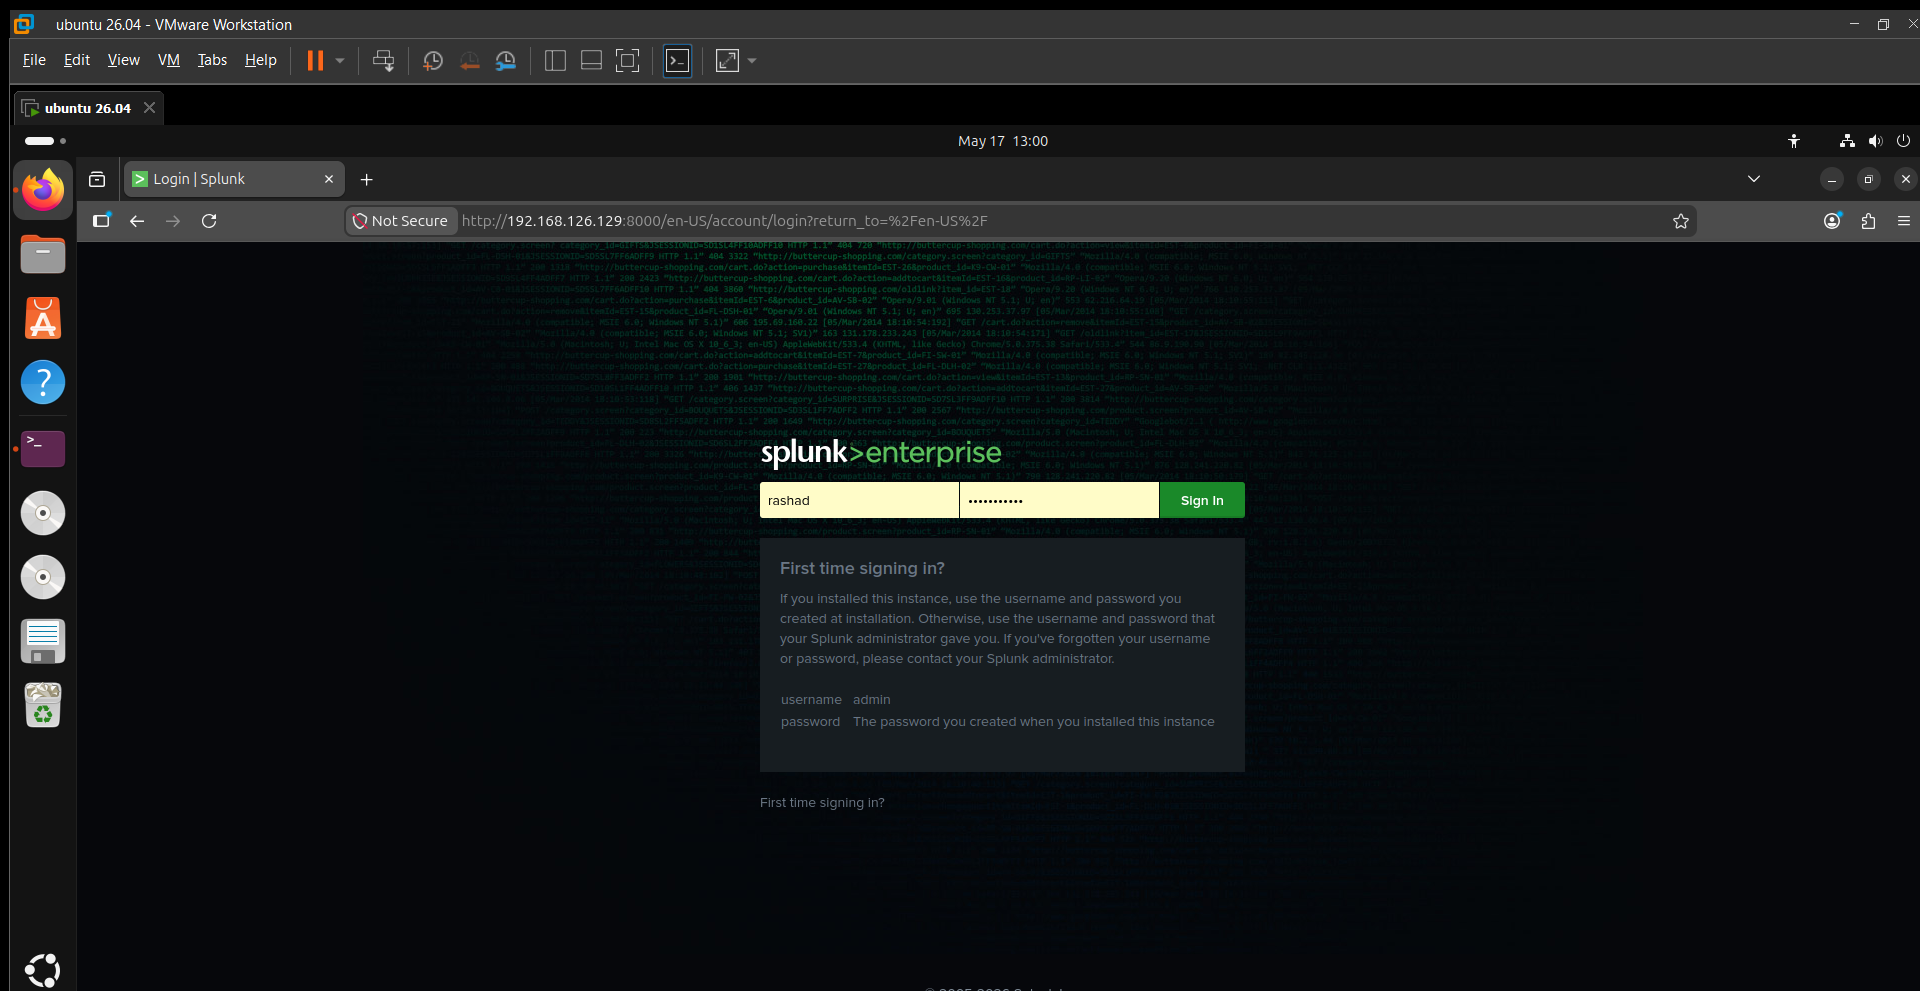1920x991 pixels.
Task: Click the send Ctrl+Alt+Del icon
Action: (x=383, y=61)
